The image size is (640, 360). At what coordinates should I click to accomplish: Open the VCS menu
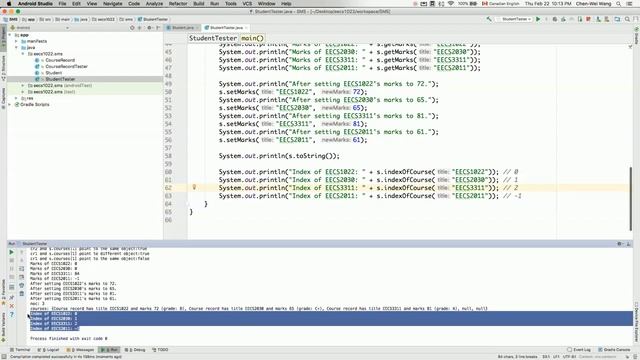pos(247,4)
